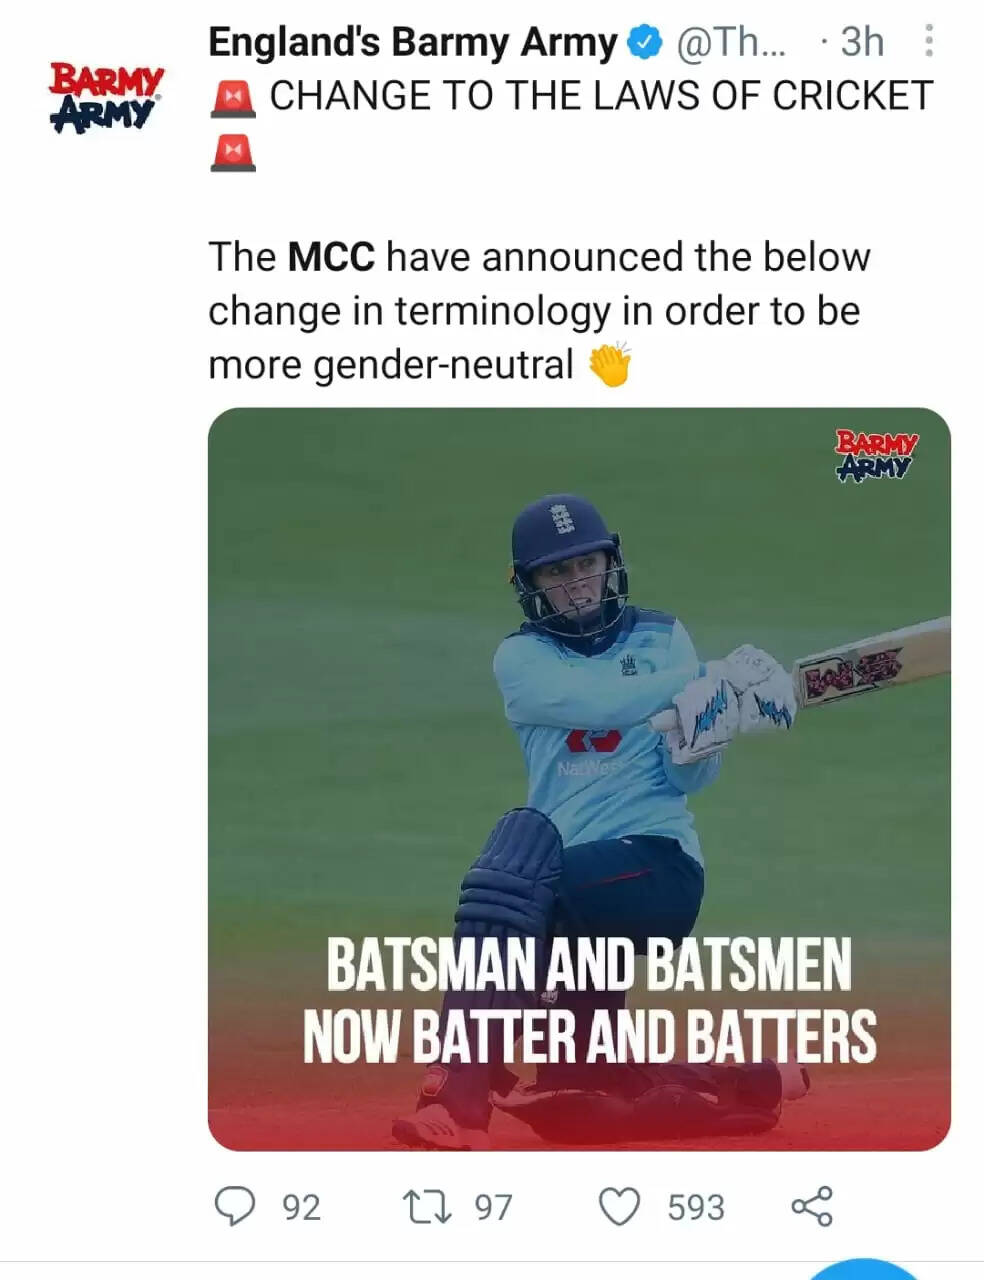Open the three-dot more options menu

click(x=929, y=42)
